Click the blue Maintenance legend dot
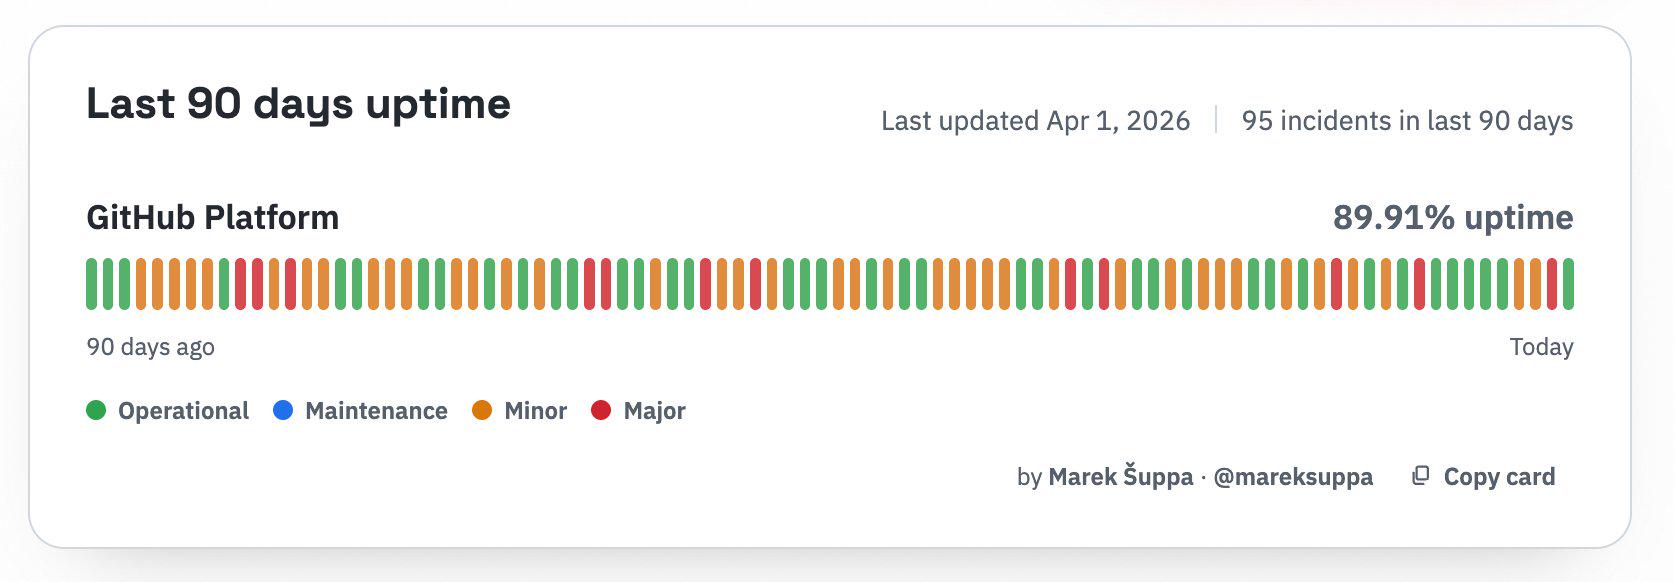1674x582 pixels. click(x=283, y=410)
